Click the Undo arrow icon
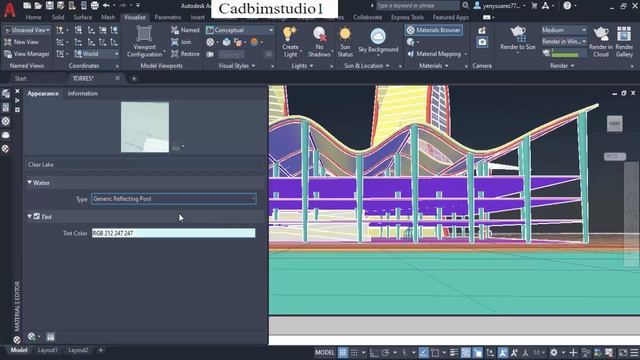This screenshot has width=640, height=360. point(107,5)
